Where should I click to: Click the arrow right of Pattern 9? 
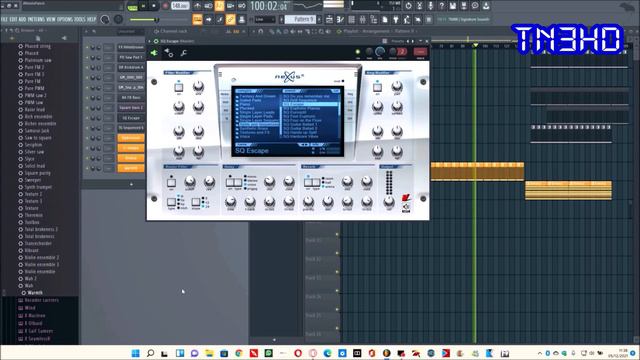[x=319, y=19]
